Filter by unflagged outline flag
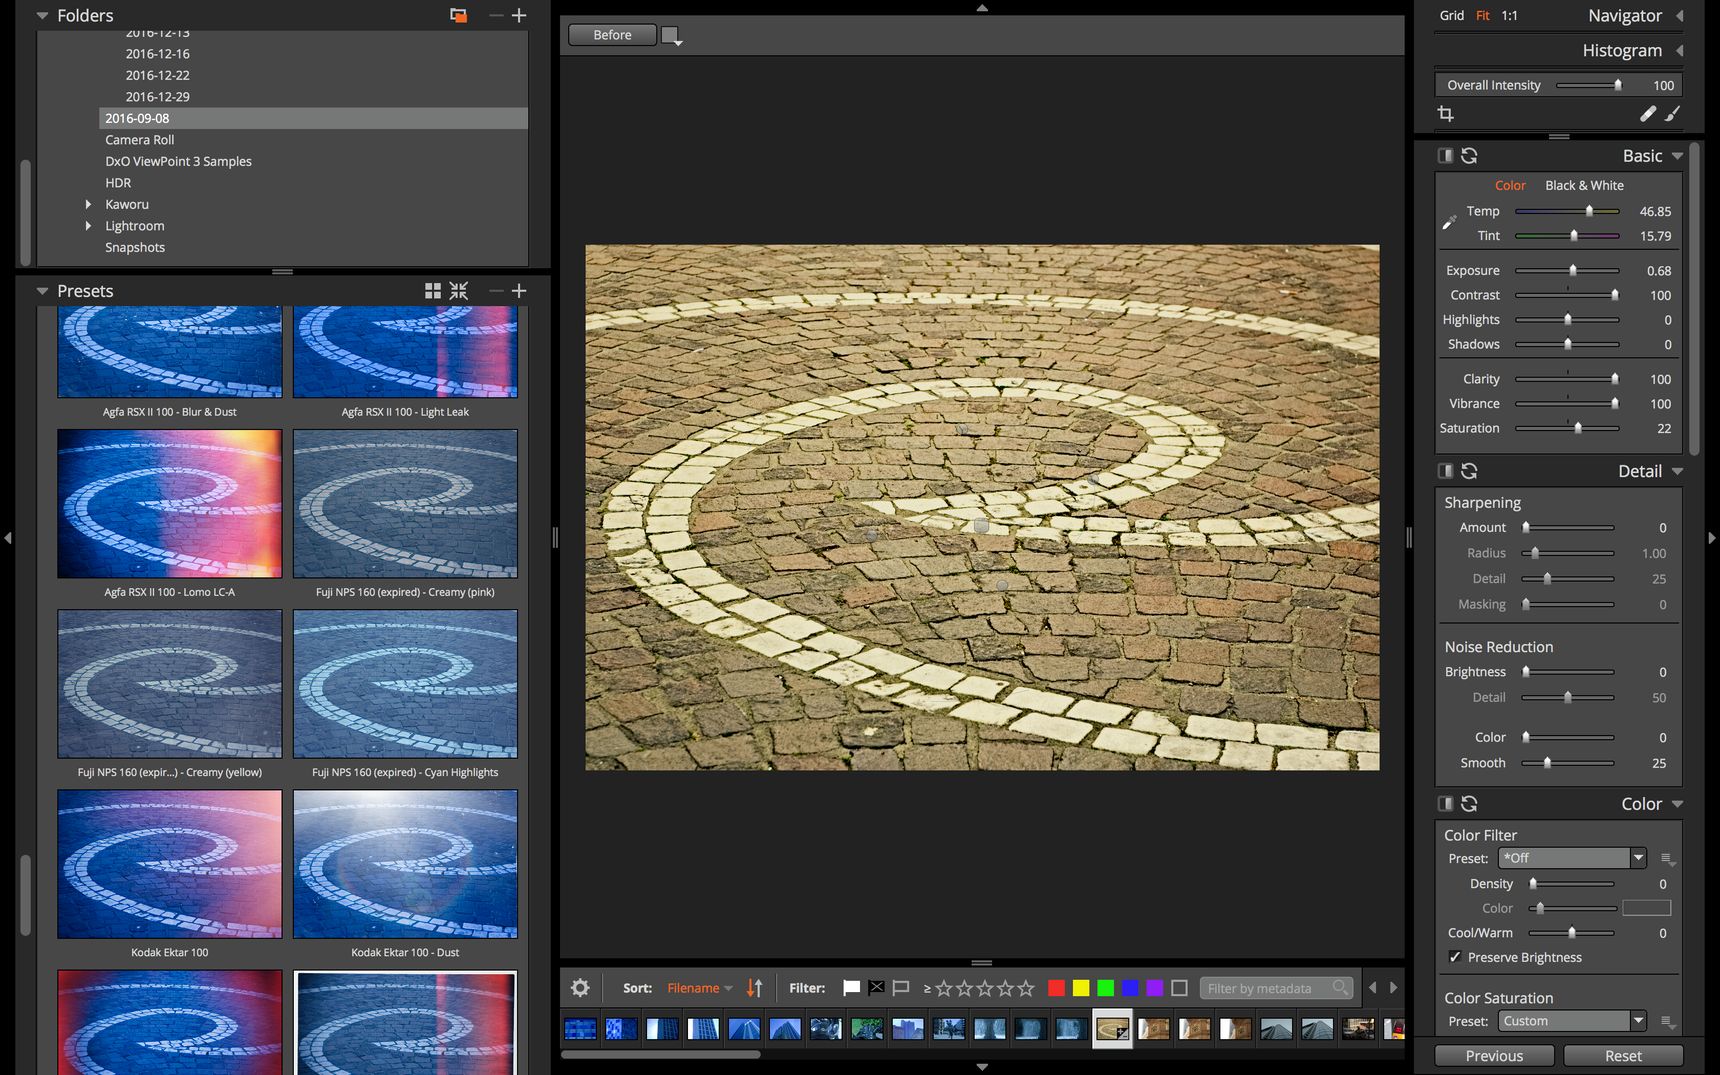 pyautogui.click(x=901, y=988)
